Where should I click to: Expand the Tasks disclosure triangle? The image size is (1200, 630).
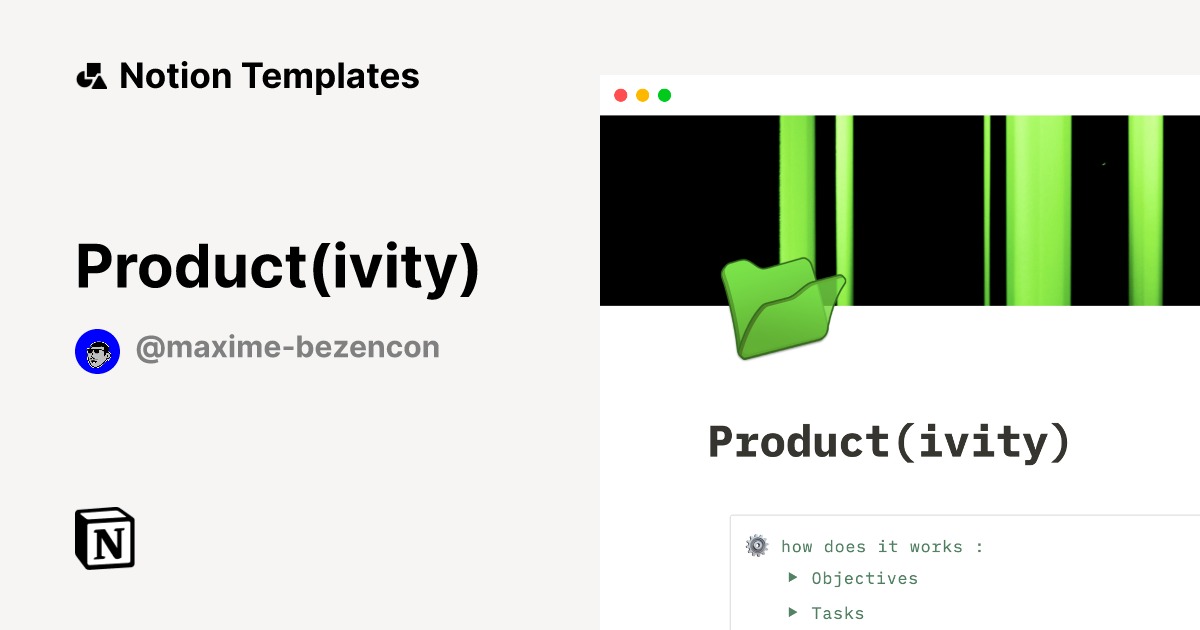793,613
